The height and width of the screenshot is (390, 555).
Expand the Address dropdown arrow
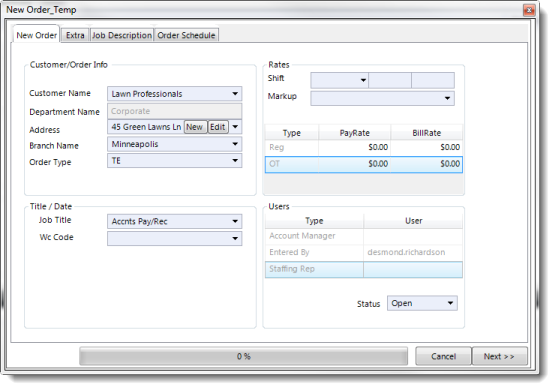coord(235,127)
